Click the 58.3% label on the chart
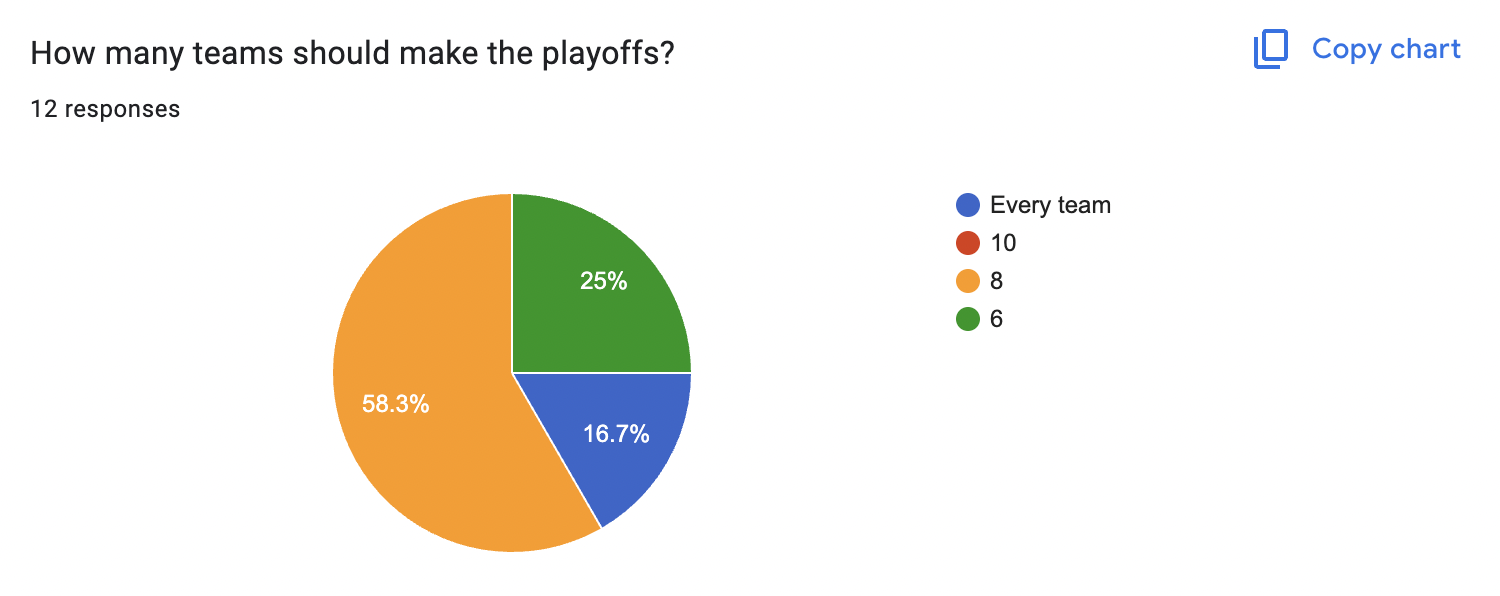 (396, 406)
